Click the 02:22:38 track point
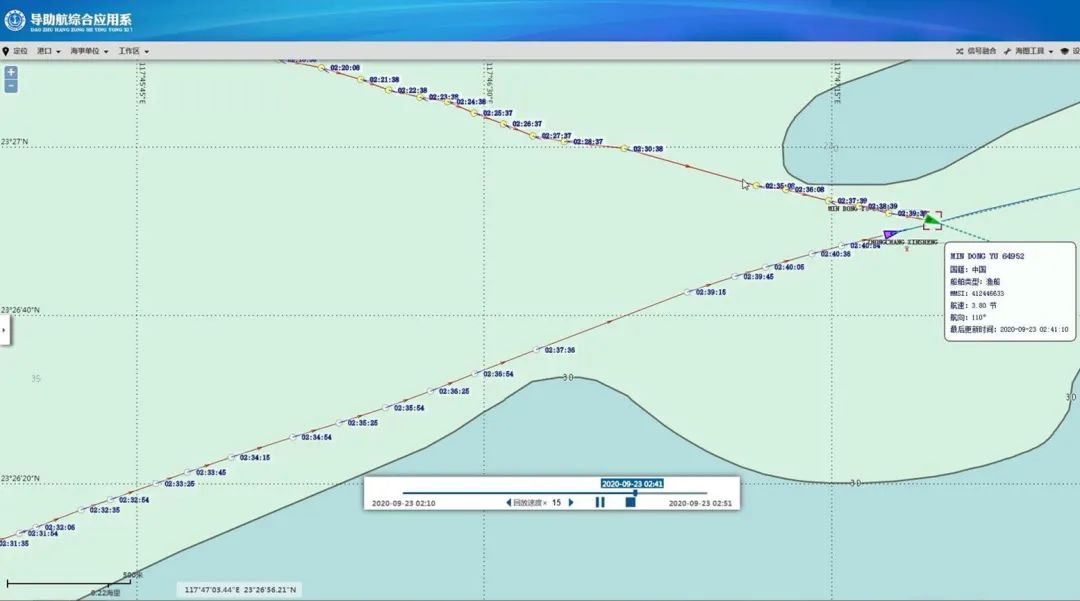1080x601 pixels. 389,90
